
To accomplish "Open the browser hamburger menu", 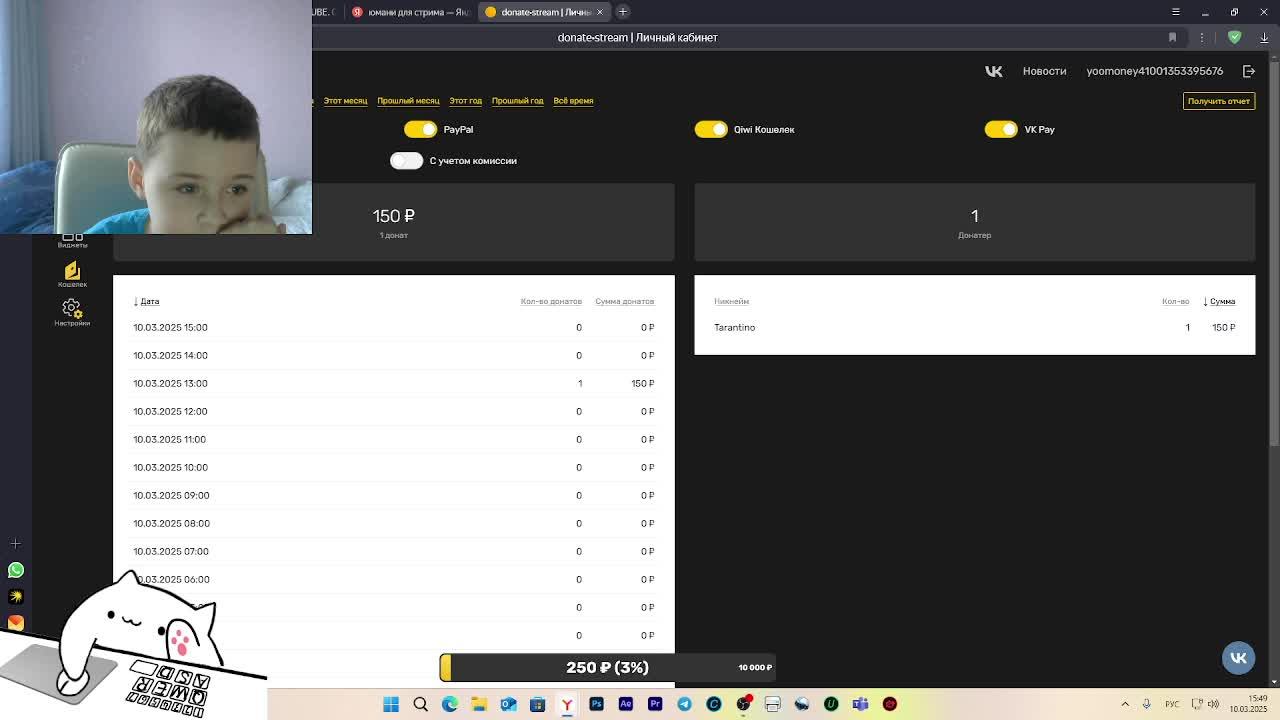I will point(1176,12).
